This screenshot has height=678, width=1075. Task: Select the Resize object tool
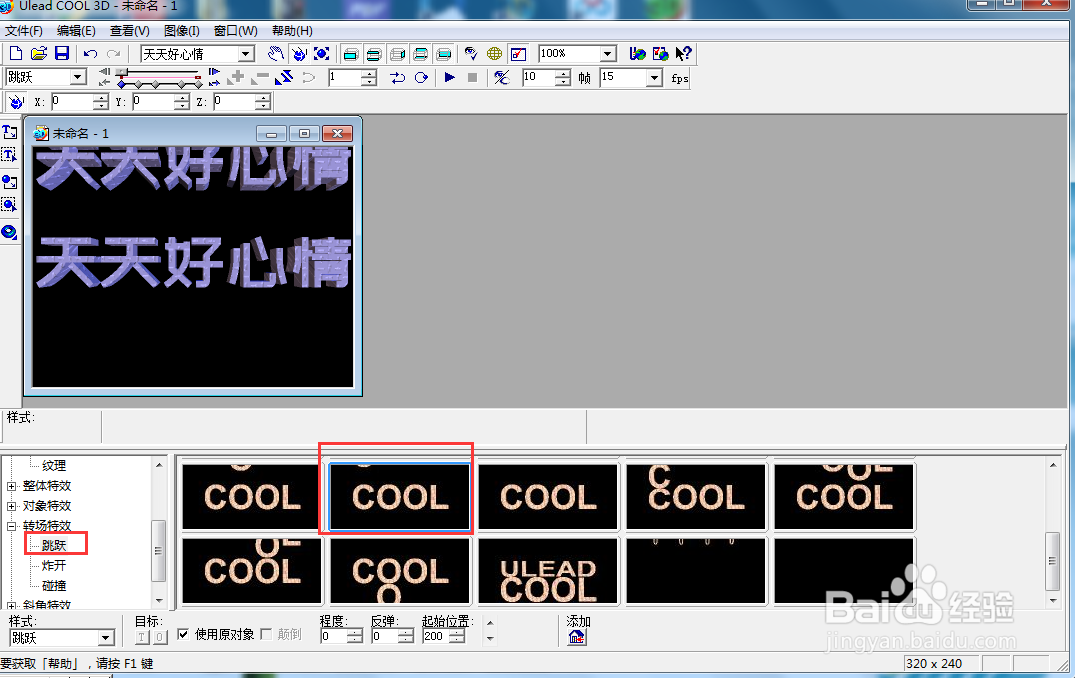pyautogui.click(x=322, y=53)
